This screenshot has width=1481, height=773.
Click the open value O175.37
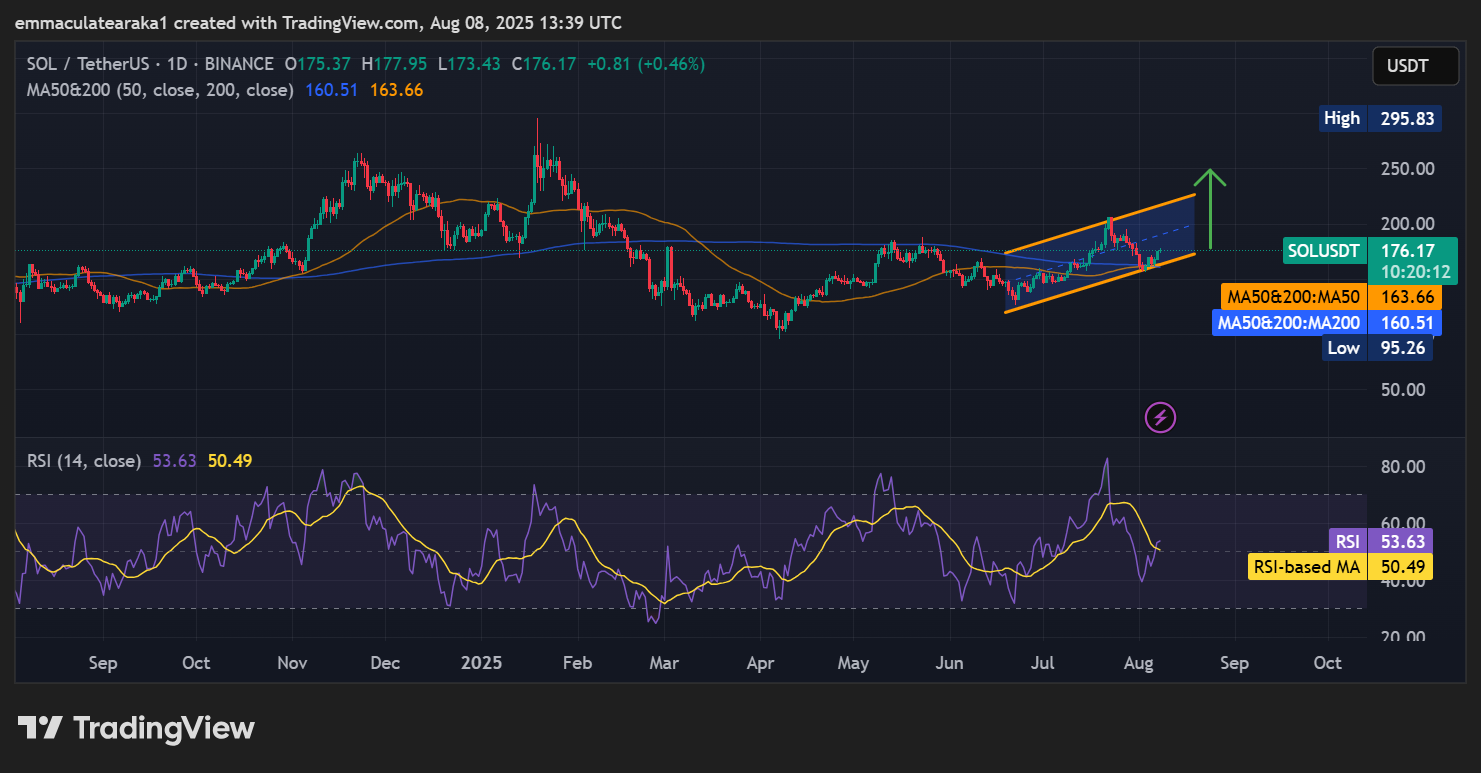(x=318, y=64)
